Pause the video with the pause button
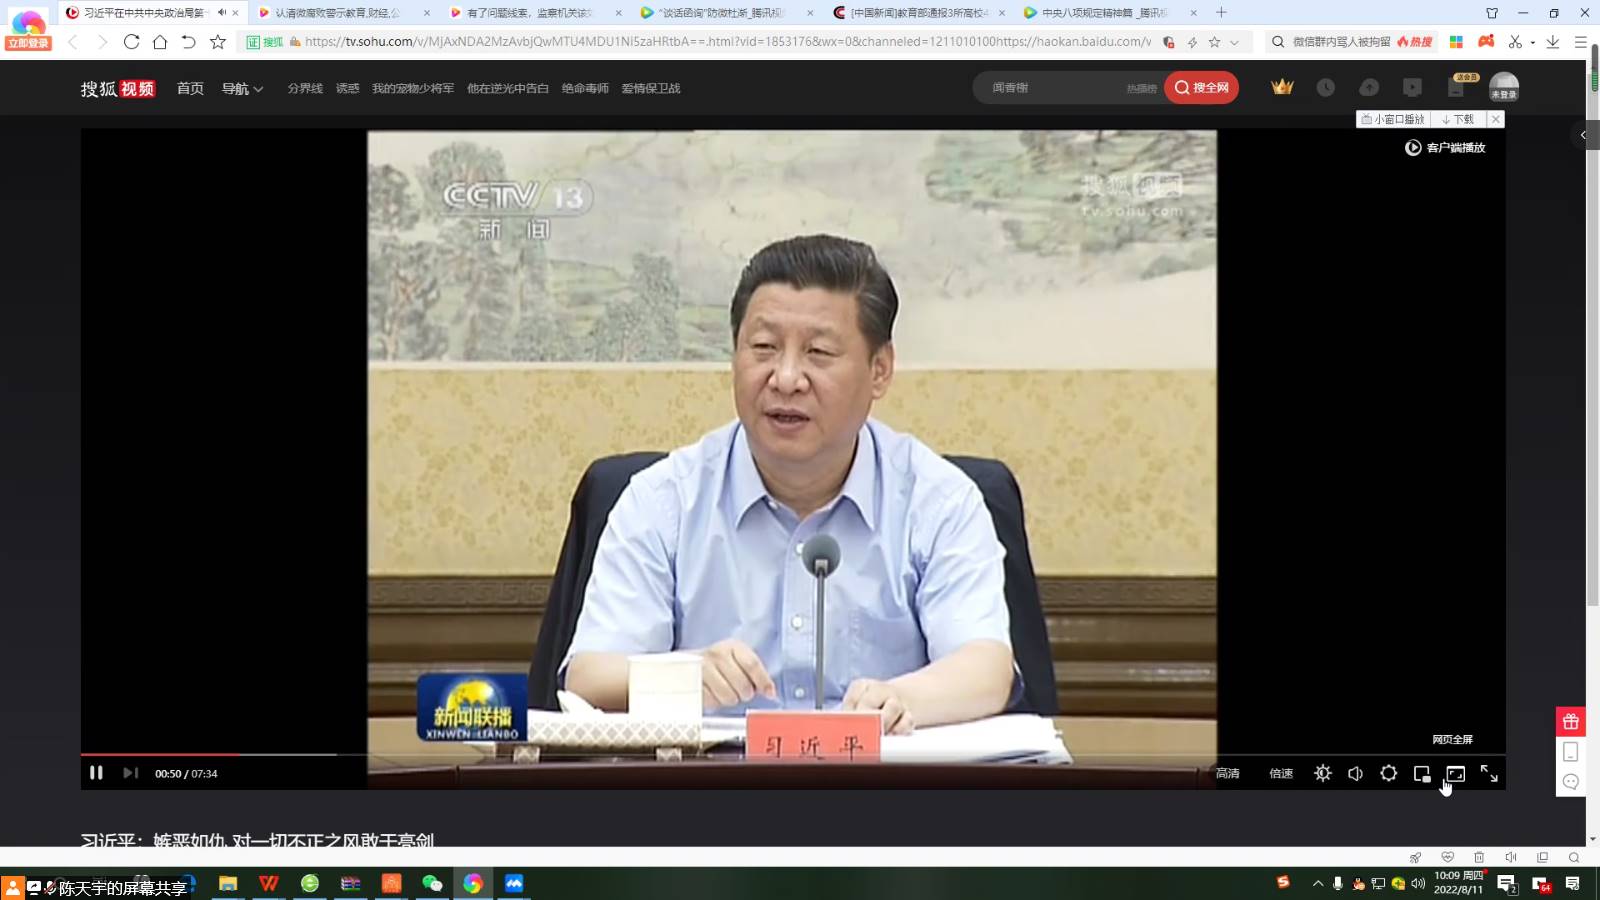Image resolution: width=1600 pixels, height=900 pixels. (x=96, y=773)
